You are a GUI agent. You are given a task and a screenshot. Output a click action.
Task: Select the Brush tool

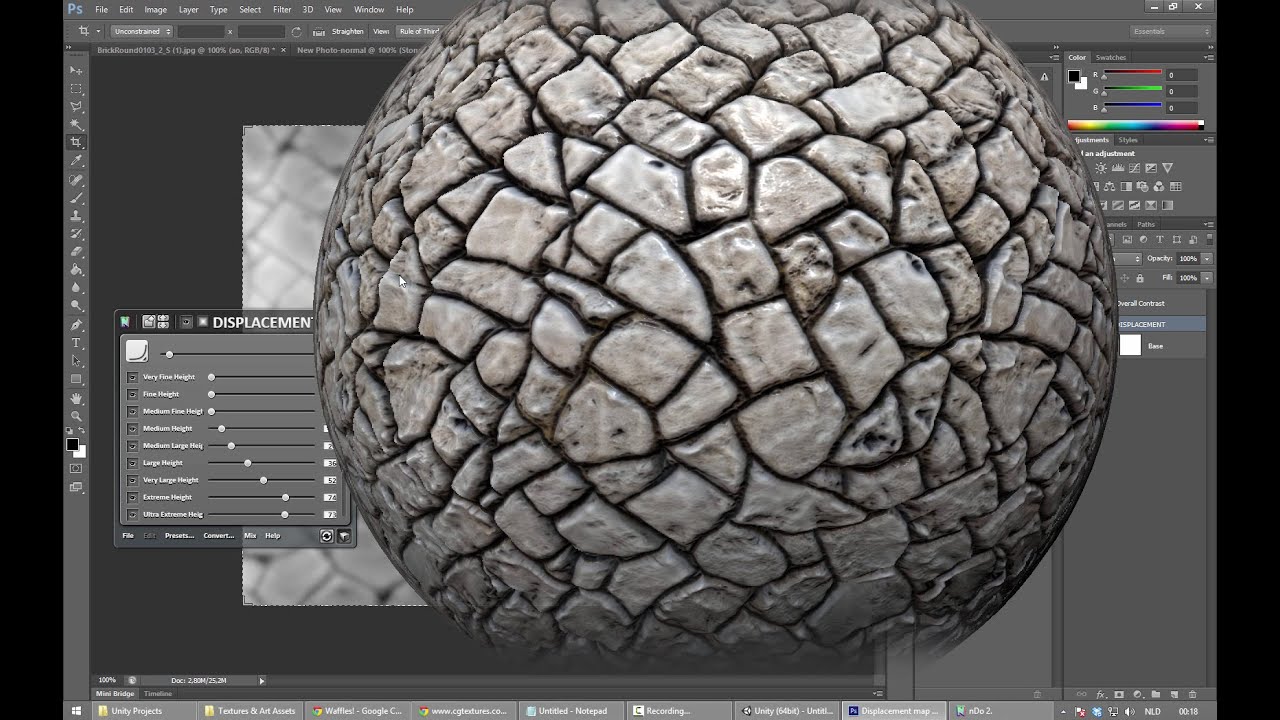click(76, 198)
